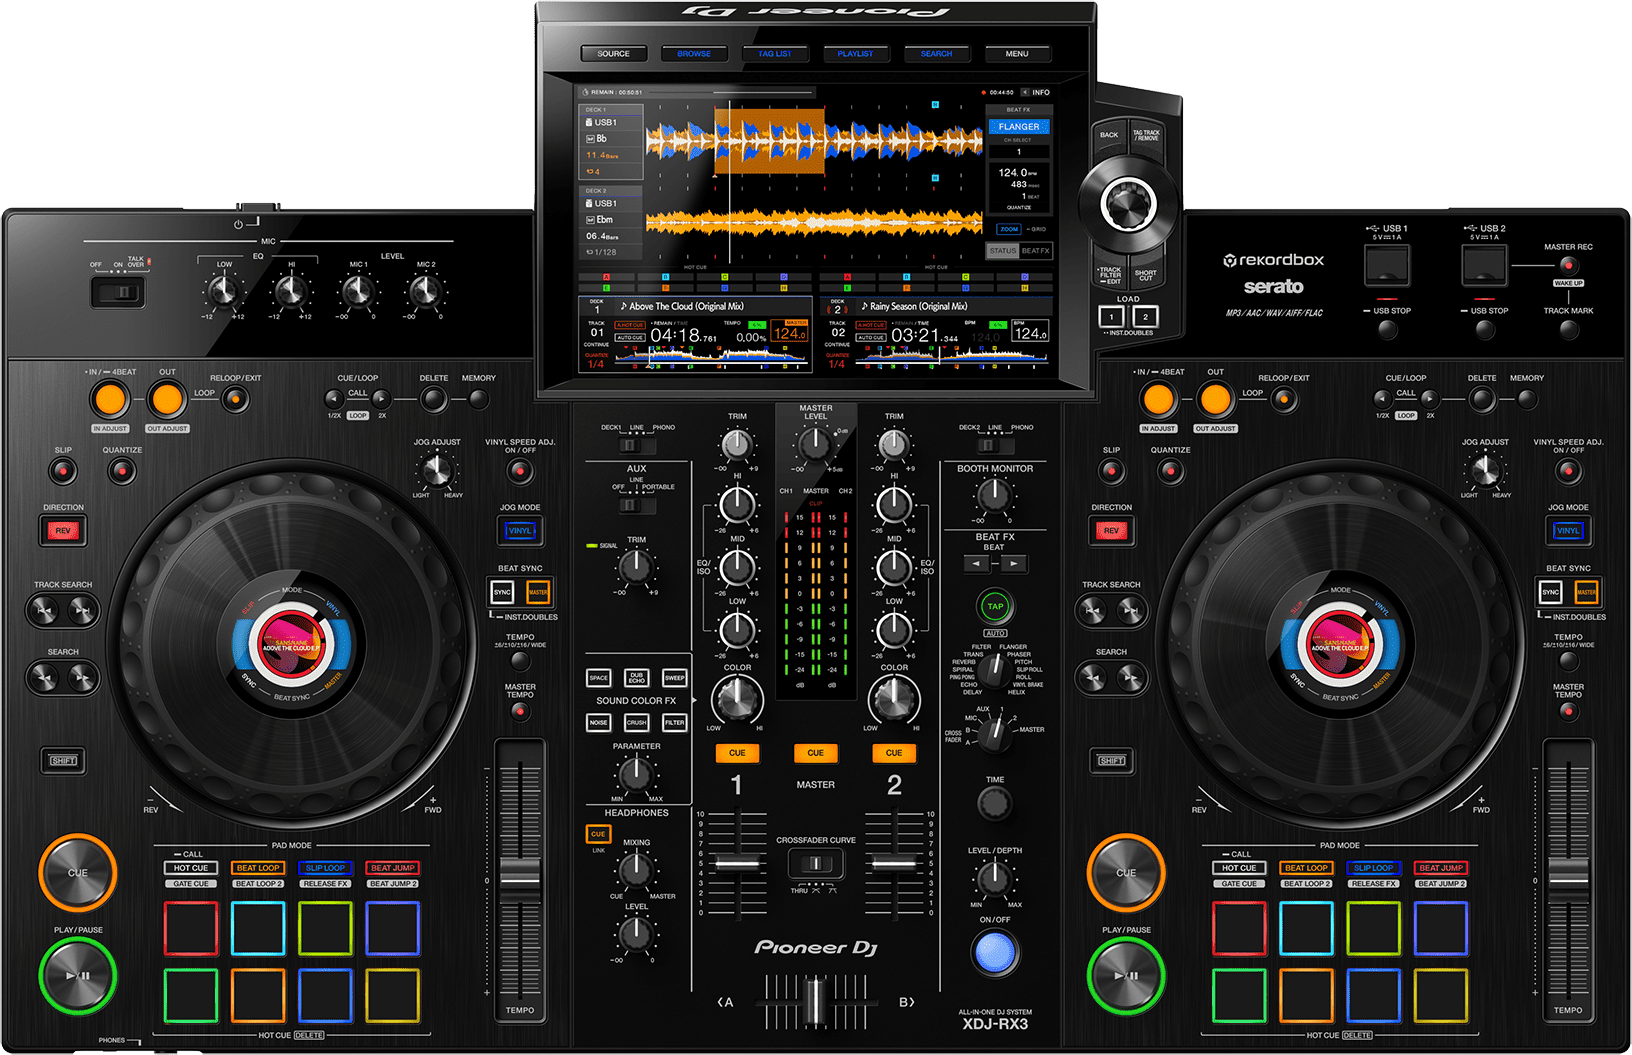Switch to the PLAYLIST tab
The width and height of the screenshot is (1632, 1055).
tap(856, 53)
